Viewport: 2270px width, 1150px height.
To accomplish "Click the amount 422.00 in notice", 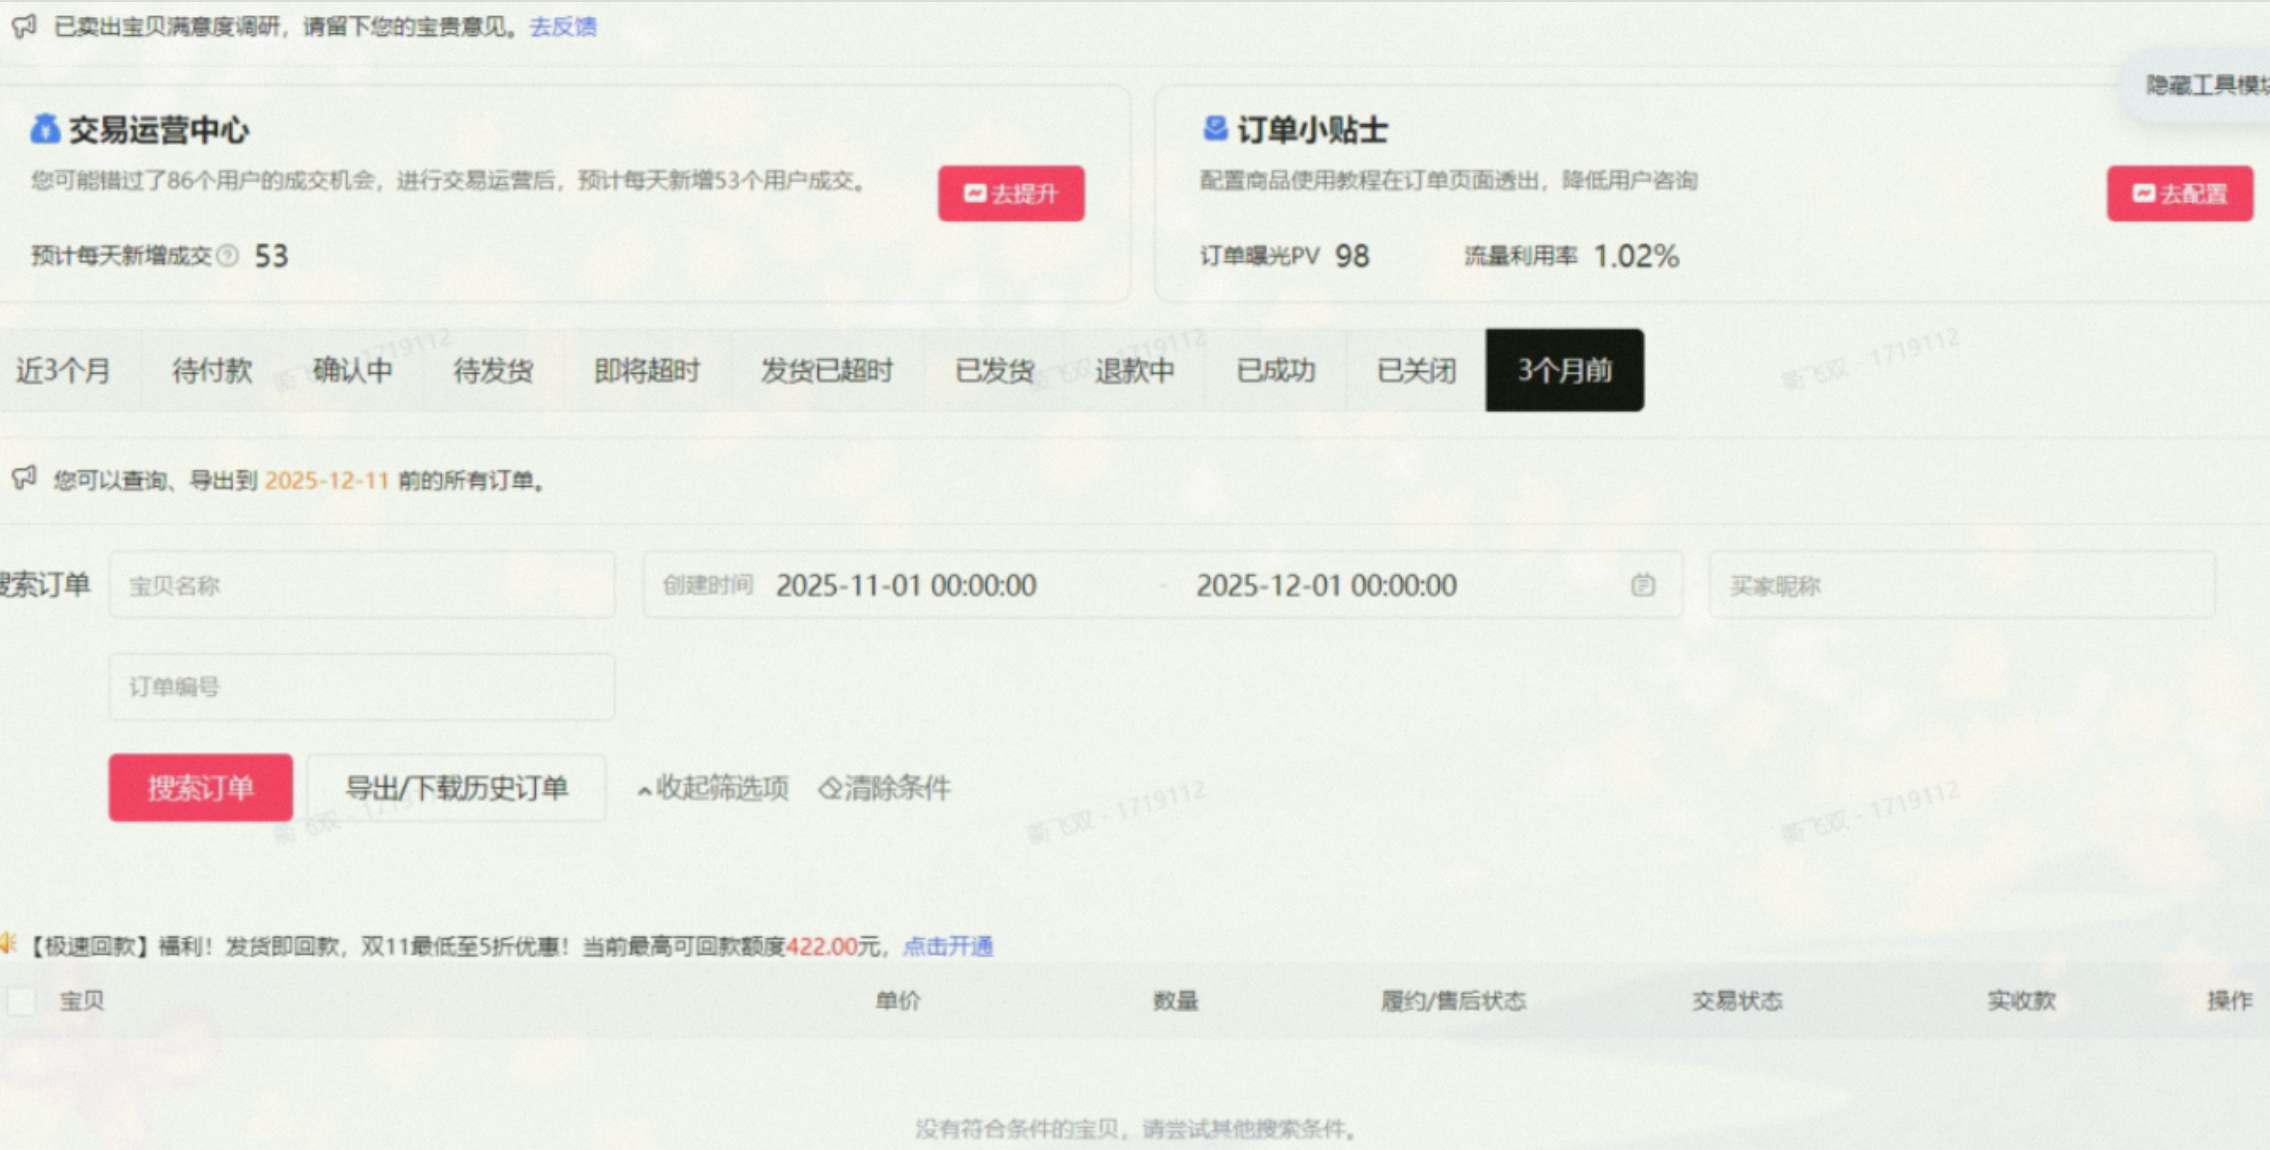I will click(x=821, y=946).
